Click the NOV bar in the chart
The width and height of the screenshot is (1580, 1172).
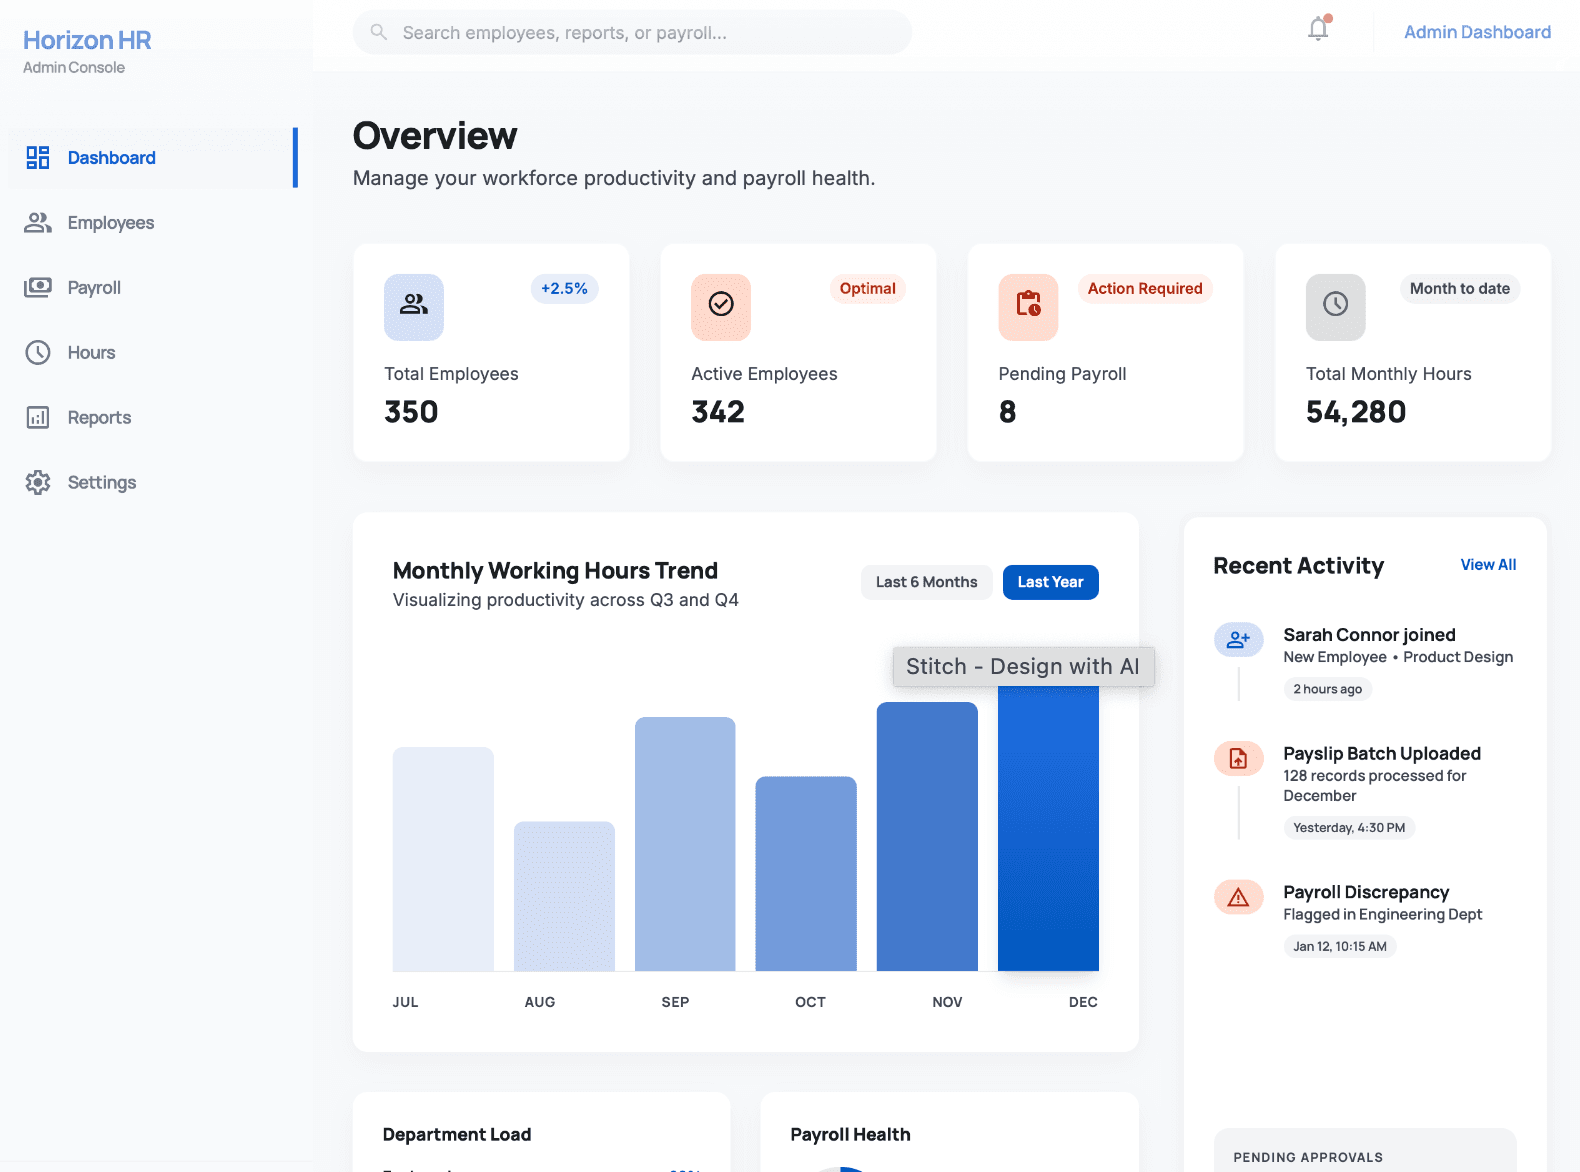point(927,836)
